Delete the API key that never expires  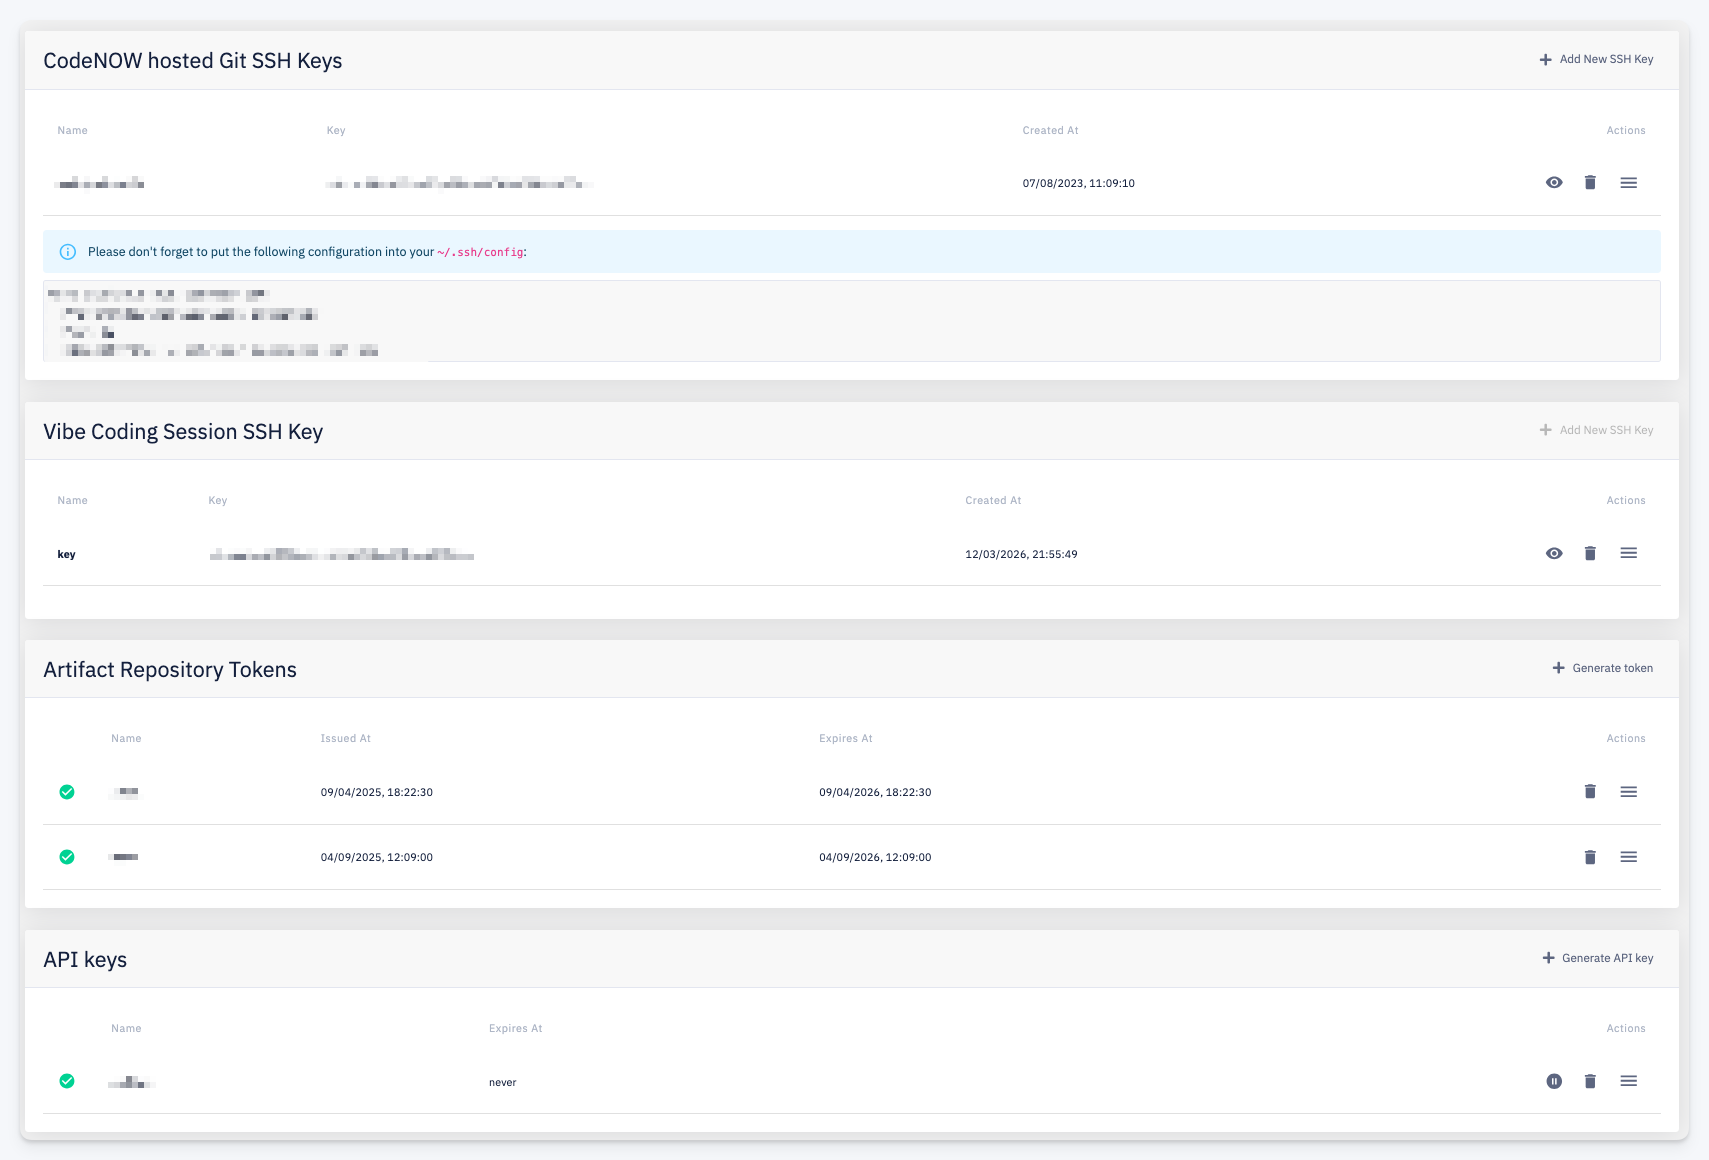click(x=1590, y=1081)
